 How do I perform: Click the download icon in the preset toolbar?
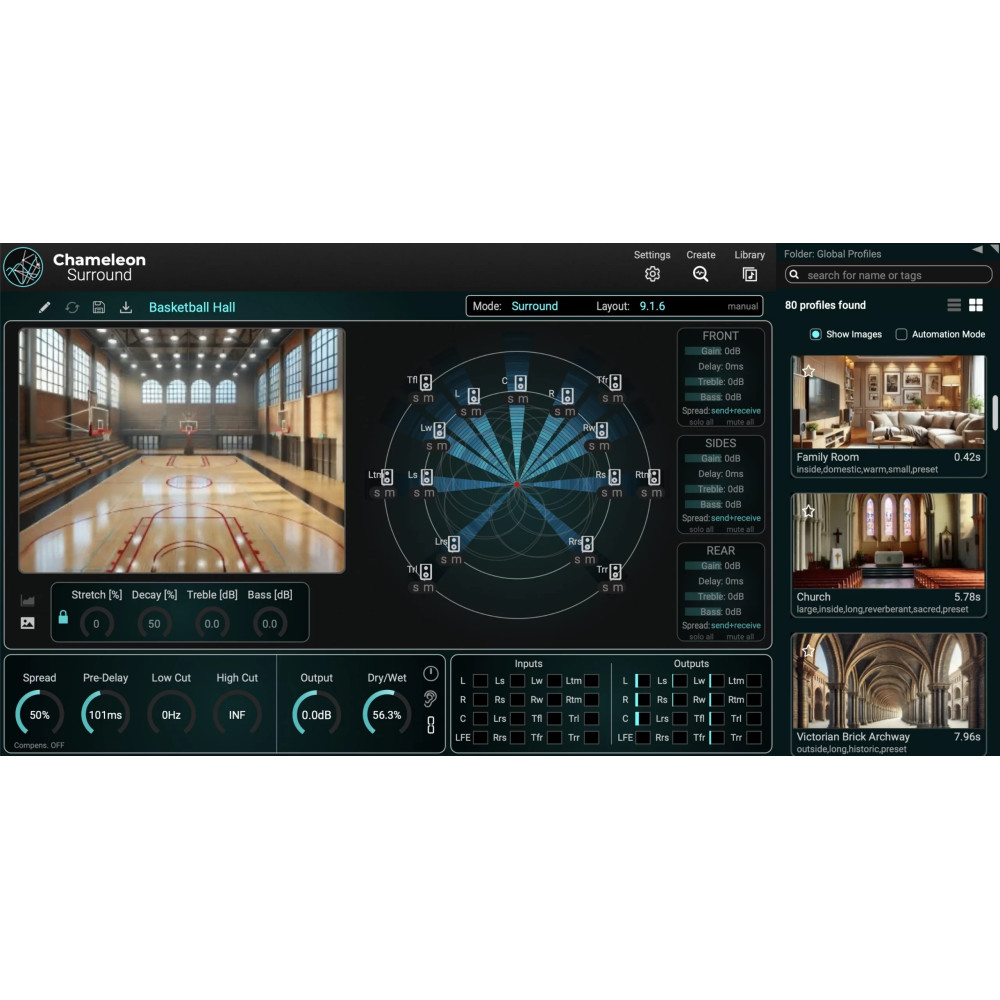point(126,307)
